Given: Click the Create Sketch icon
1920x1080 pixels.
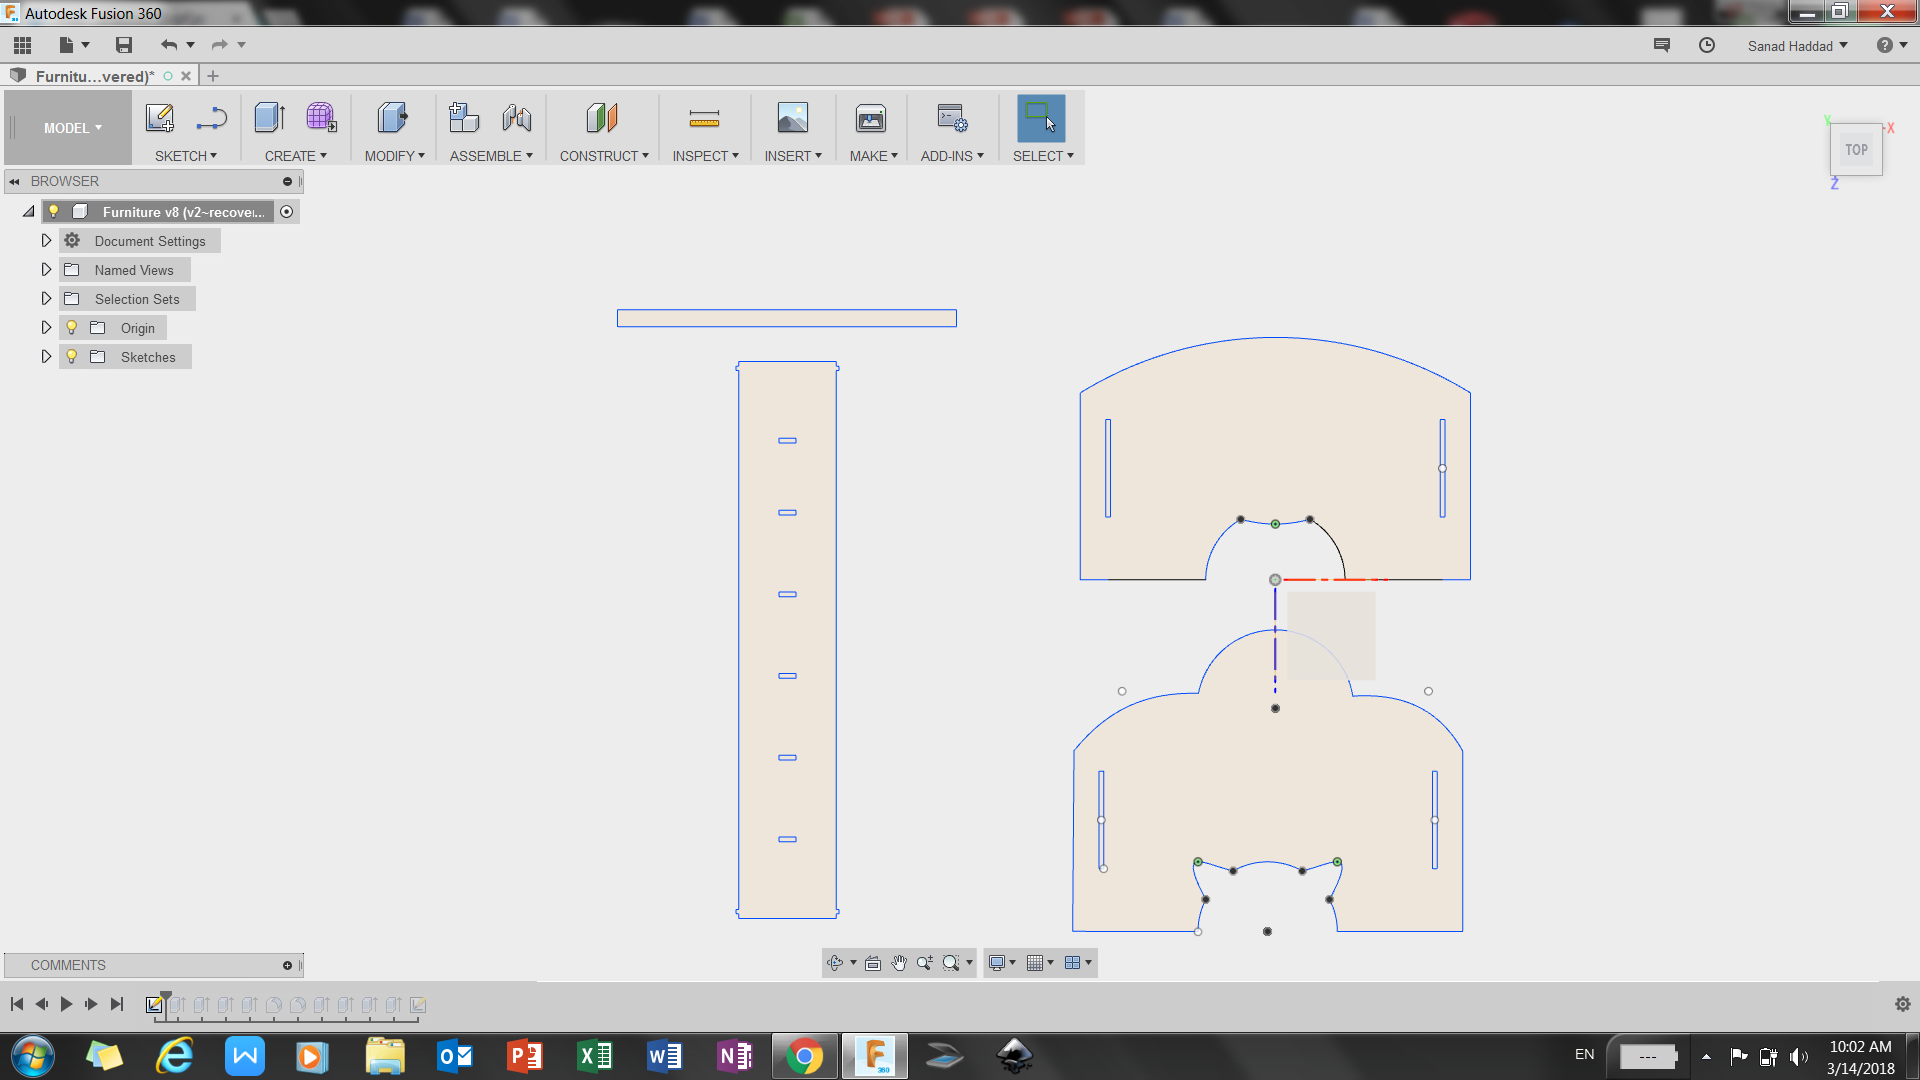Looking at the screenshot, I should pos(160,118).
